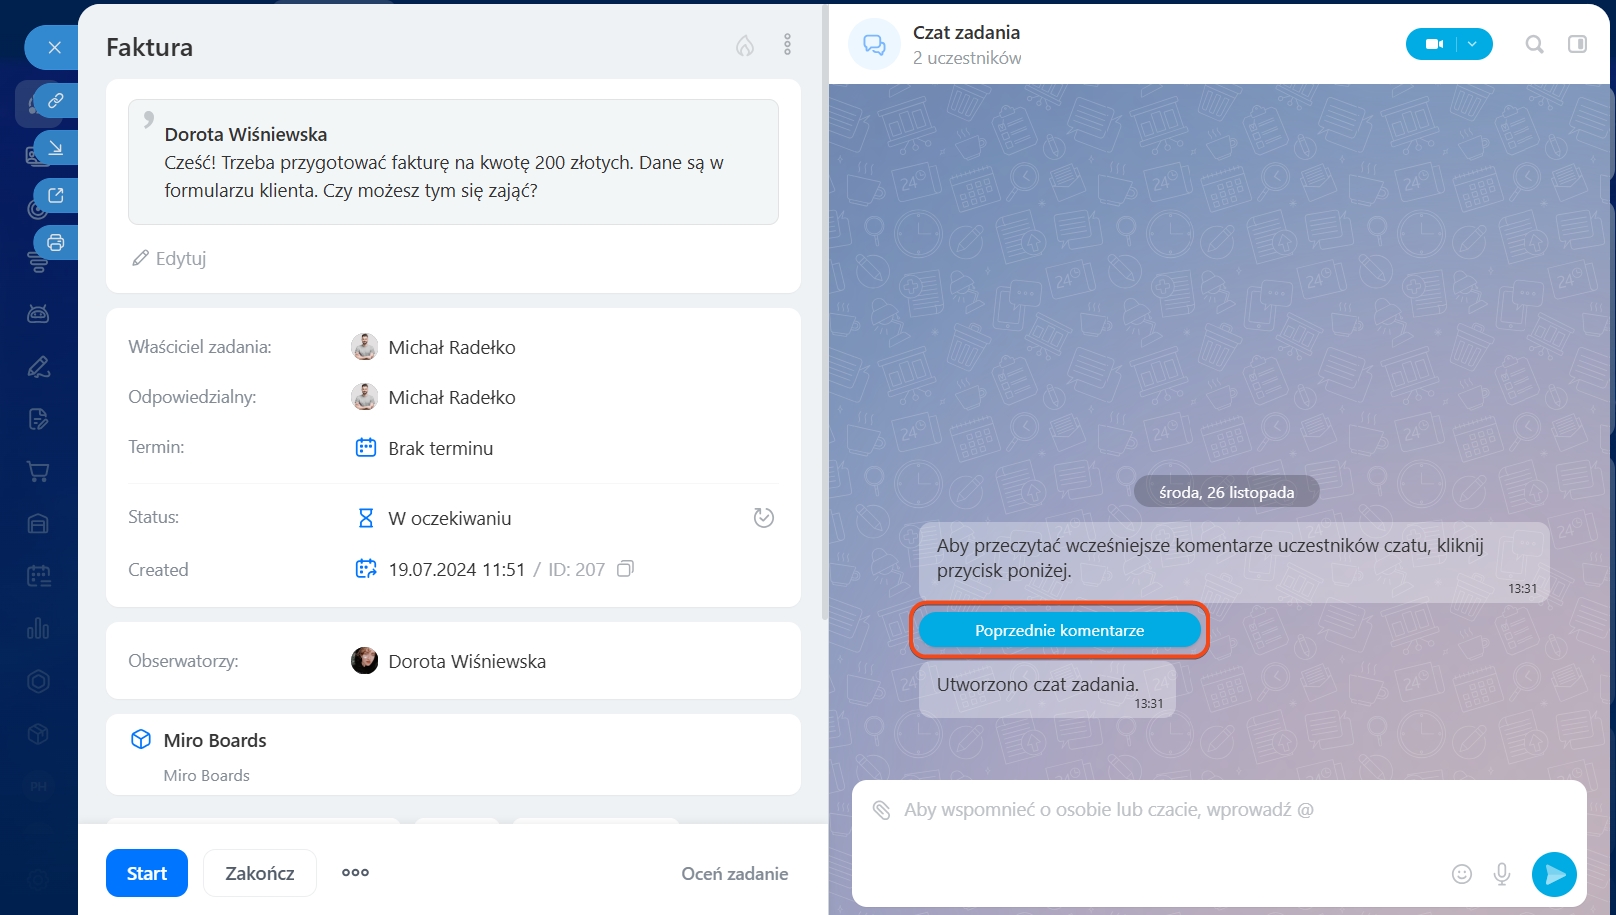
Task: Open the three-dot task options menu
Action: (787, 45)
